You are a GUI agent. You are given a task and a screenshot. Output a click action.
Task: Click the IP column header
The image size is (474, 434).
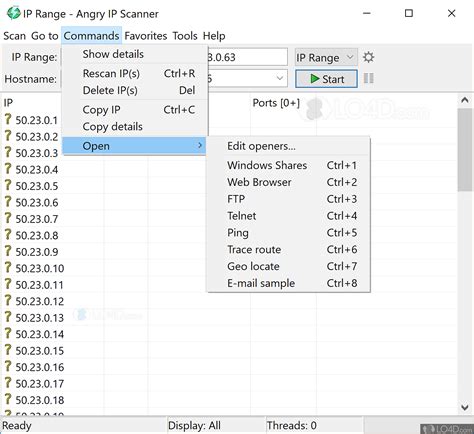(x=8, y=103)
